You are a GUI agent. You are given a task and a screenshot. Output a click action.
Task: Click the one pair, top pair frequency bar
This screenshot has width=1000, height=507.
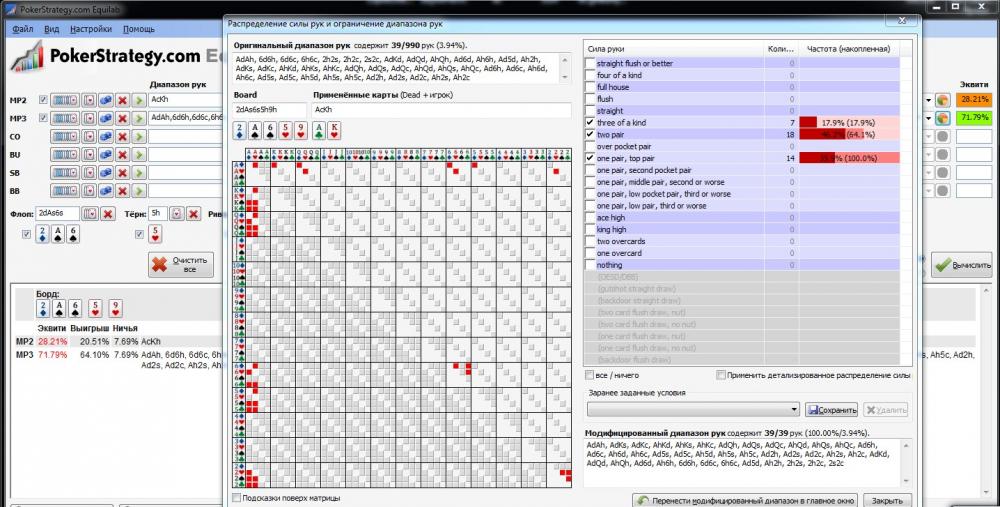tap(849, 158)
